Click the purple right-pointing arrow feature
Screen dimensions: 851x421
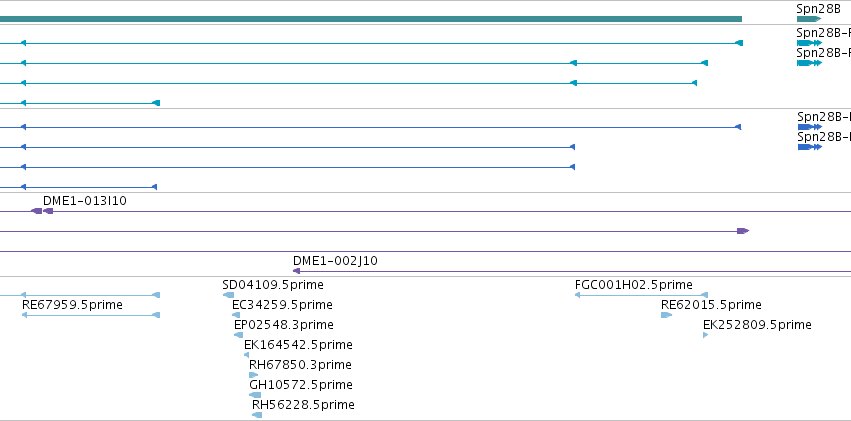[743, 231]
